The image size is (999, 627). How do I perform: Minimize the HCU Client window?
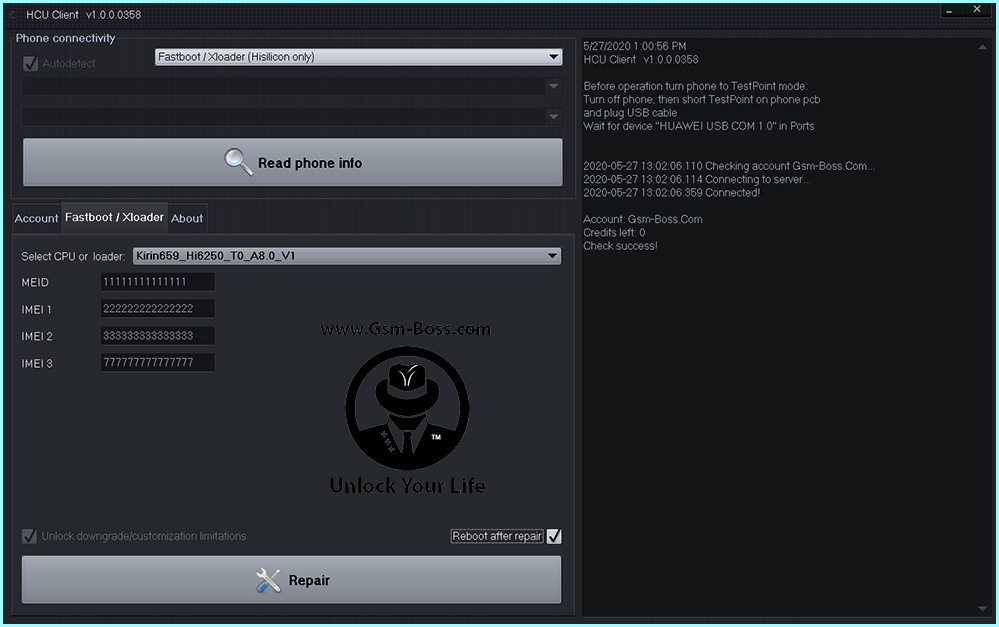pos(949,10)
